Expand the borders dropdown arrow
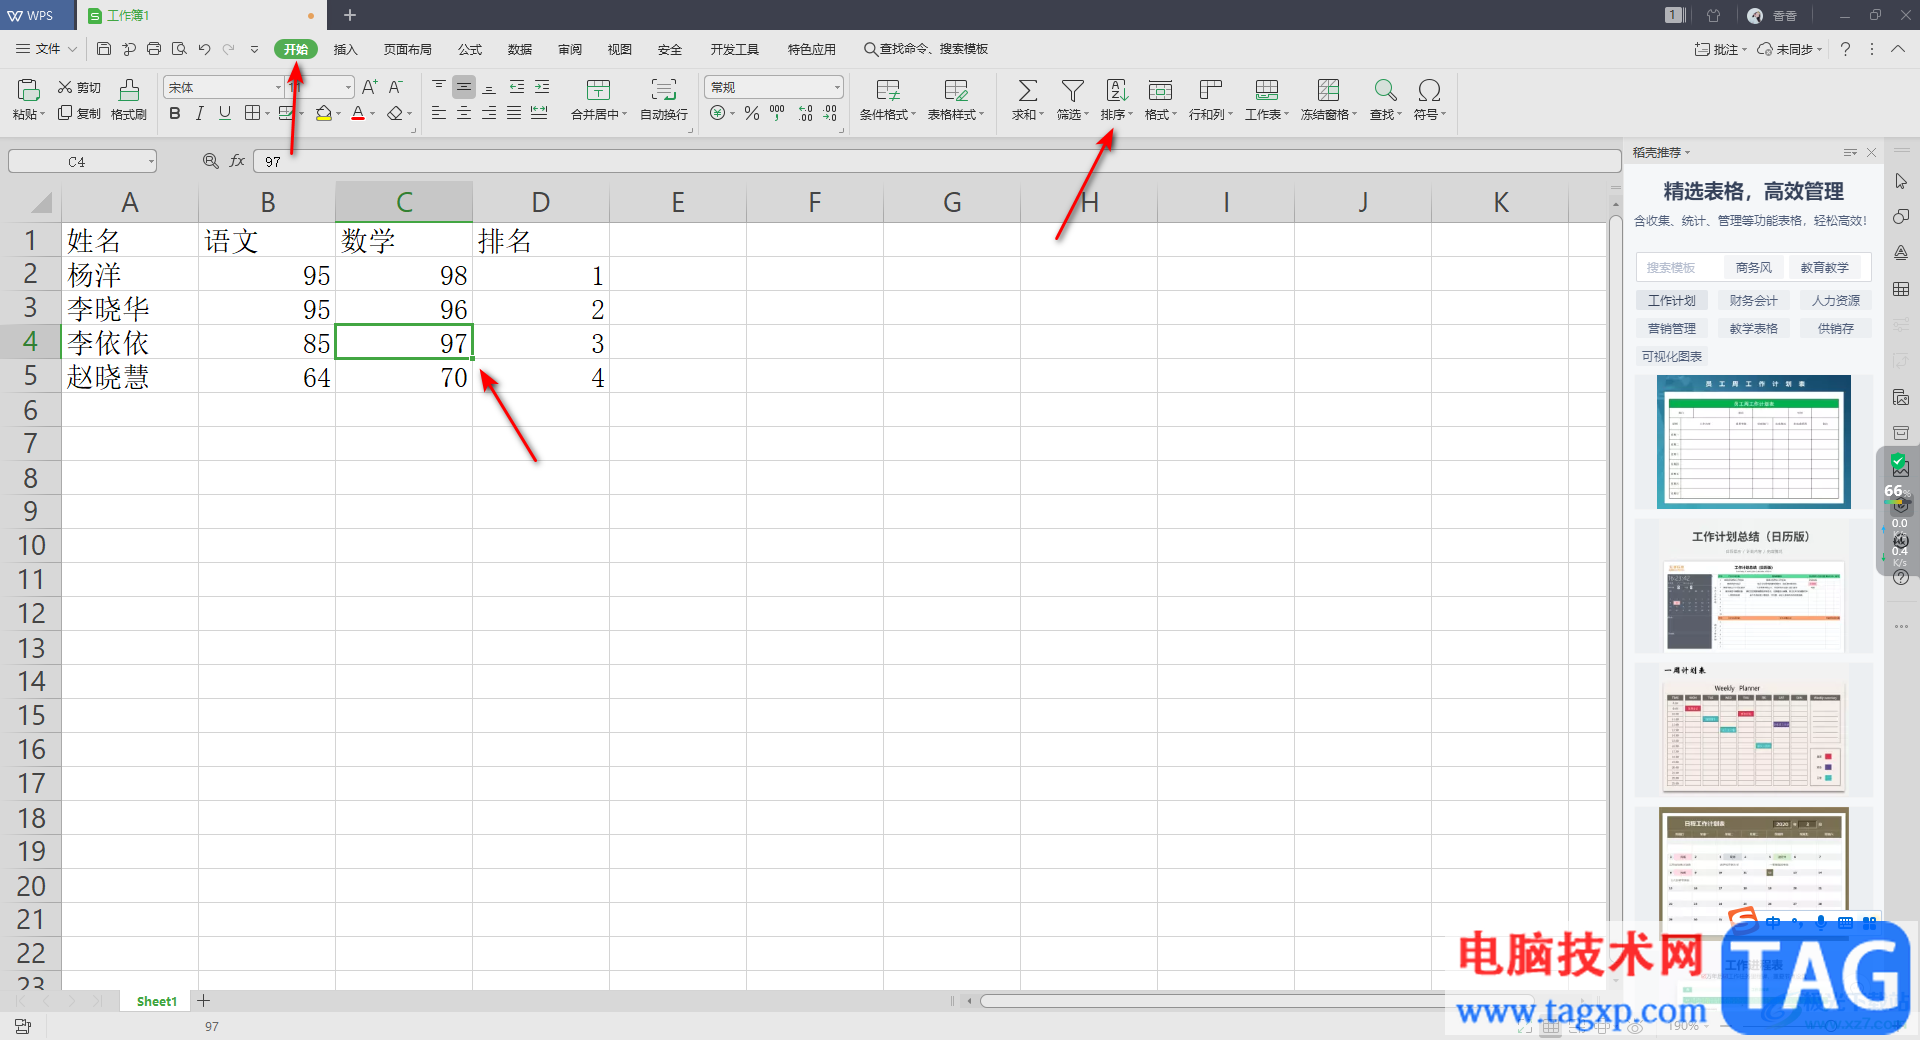 click(267, 114)
